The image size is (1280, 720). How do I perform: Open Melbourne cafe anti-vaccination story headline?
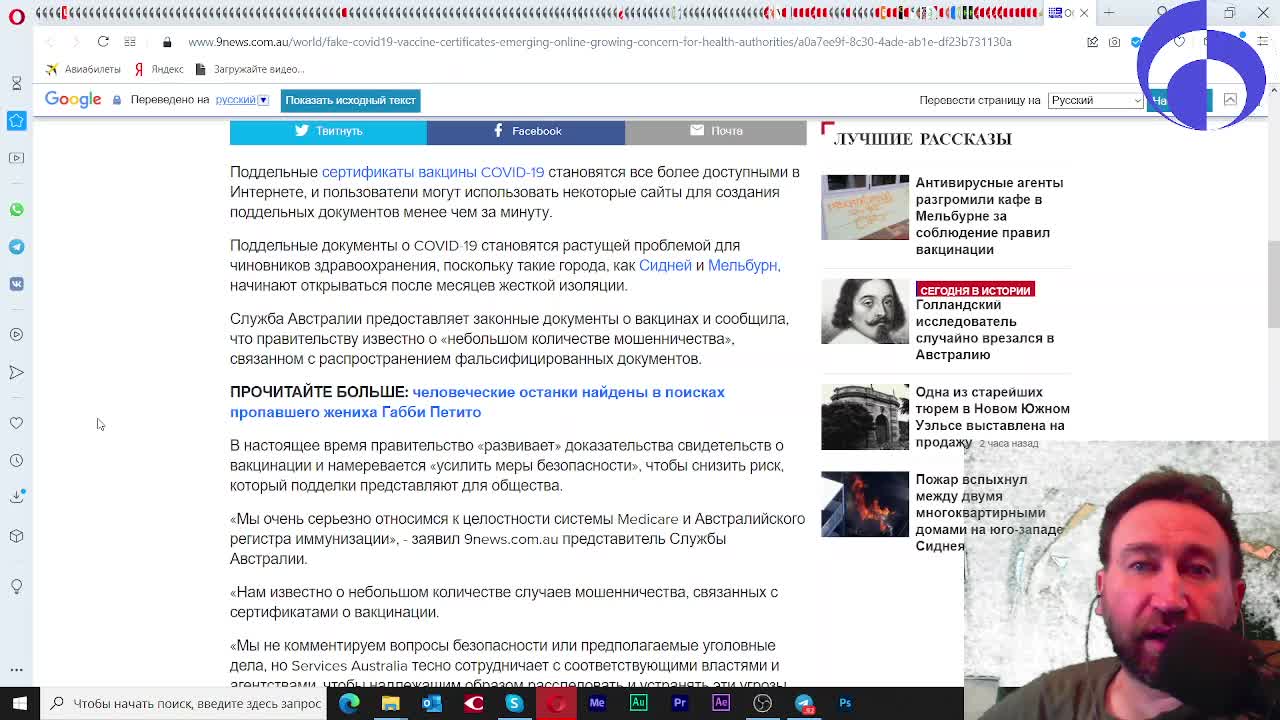(989, 216)
